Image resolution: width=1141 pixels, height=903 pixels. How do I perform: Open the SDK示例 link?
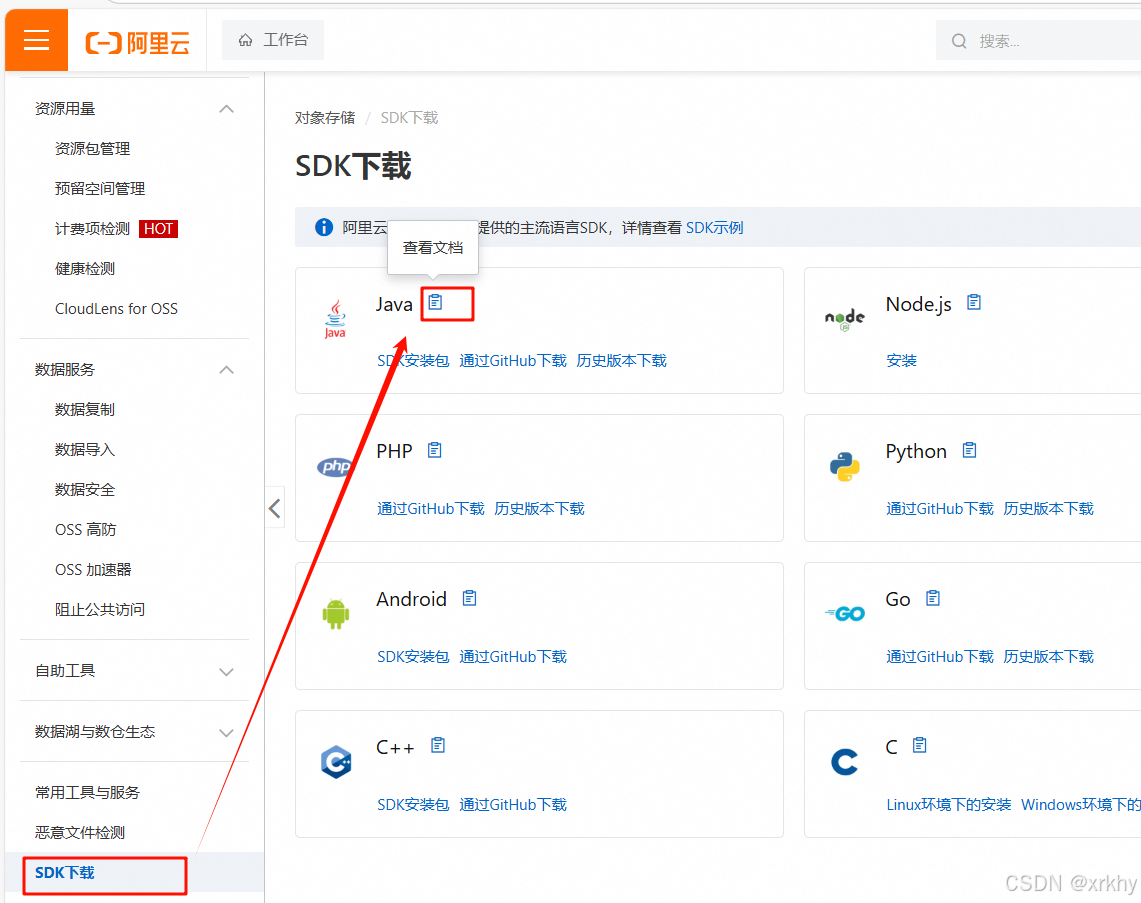(x=715, y=228)
